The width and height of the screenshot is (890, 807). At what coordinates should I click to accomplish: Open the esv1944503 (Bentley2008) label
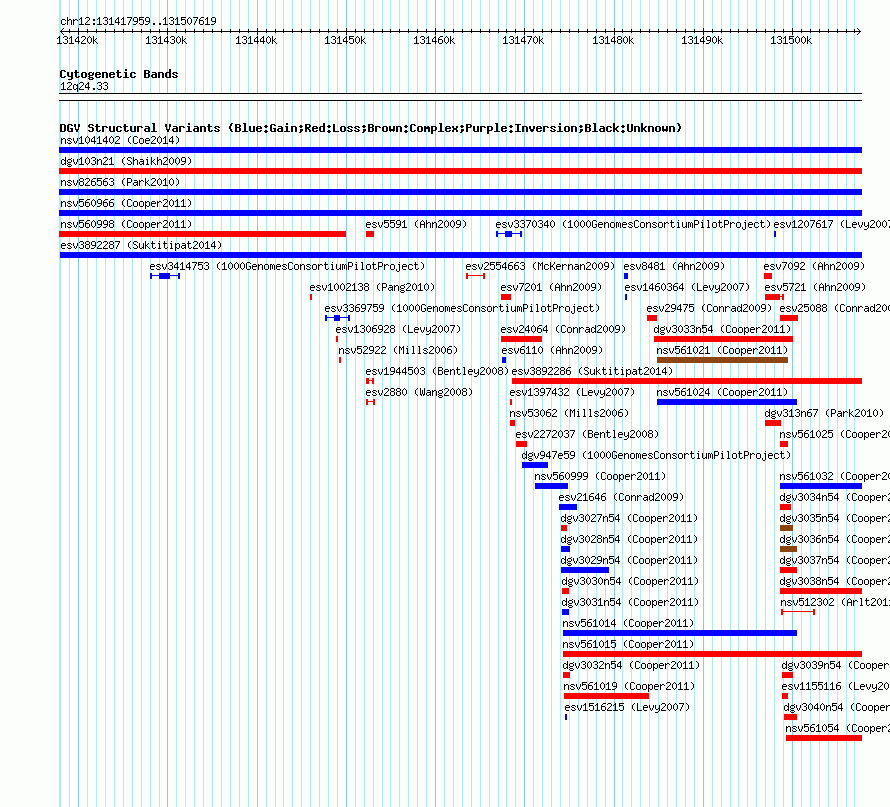point(437,371)
